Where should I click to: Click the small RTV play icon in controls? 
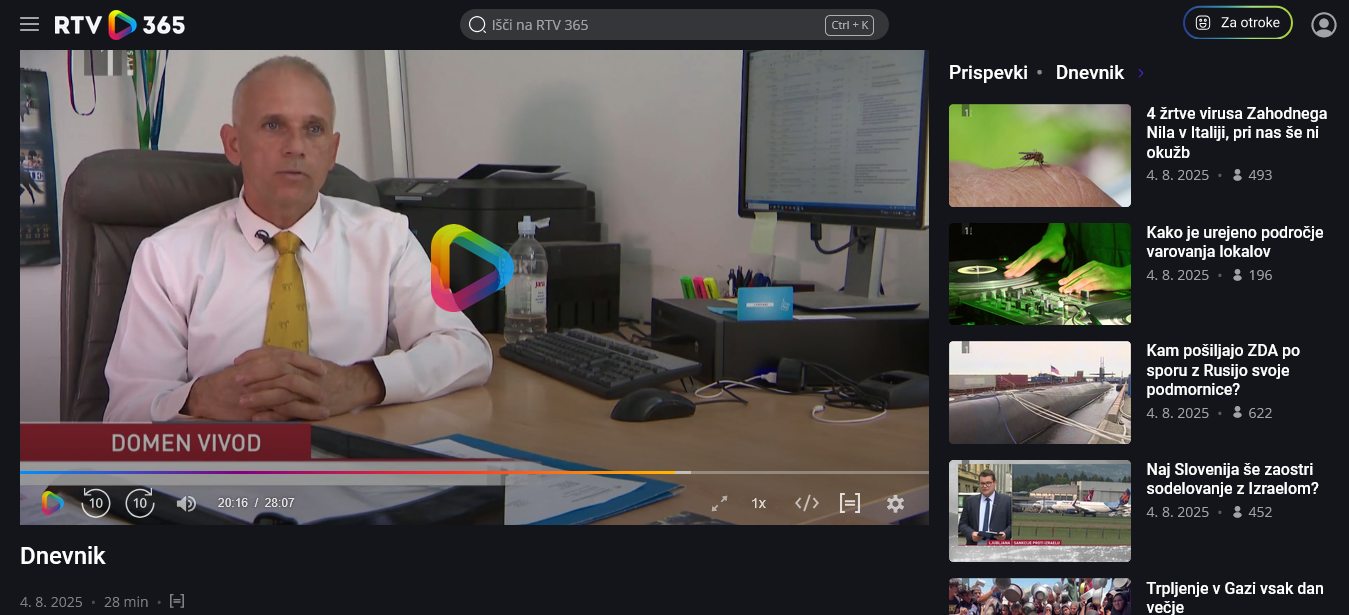click(52, 503)
